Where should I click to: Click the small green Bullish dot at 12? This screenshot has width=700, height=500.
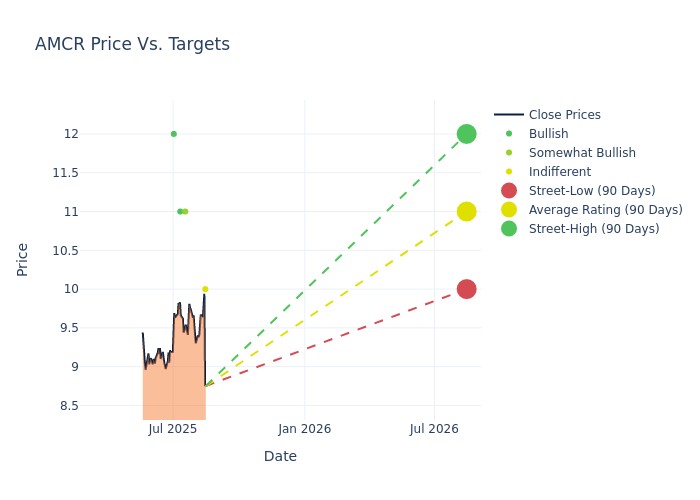(173, 134)
